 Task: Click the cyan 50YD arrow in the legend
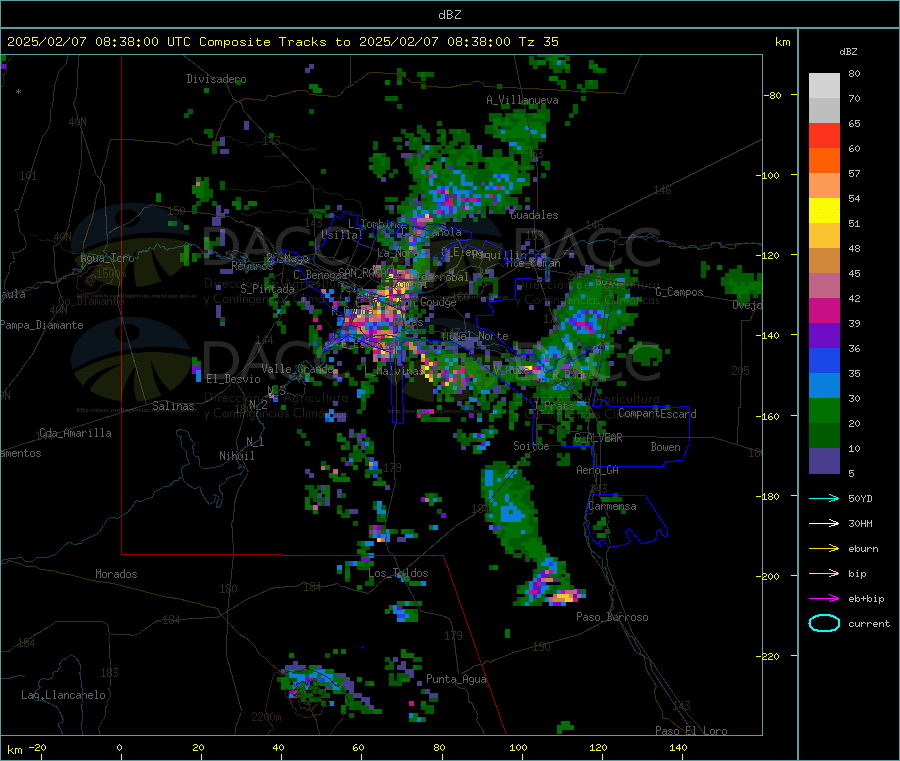824,498
